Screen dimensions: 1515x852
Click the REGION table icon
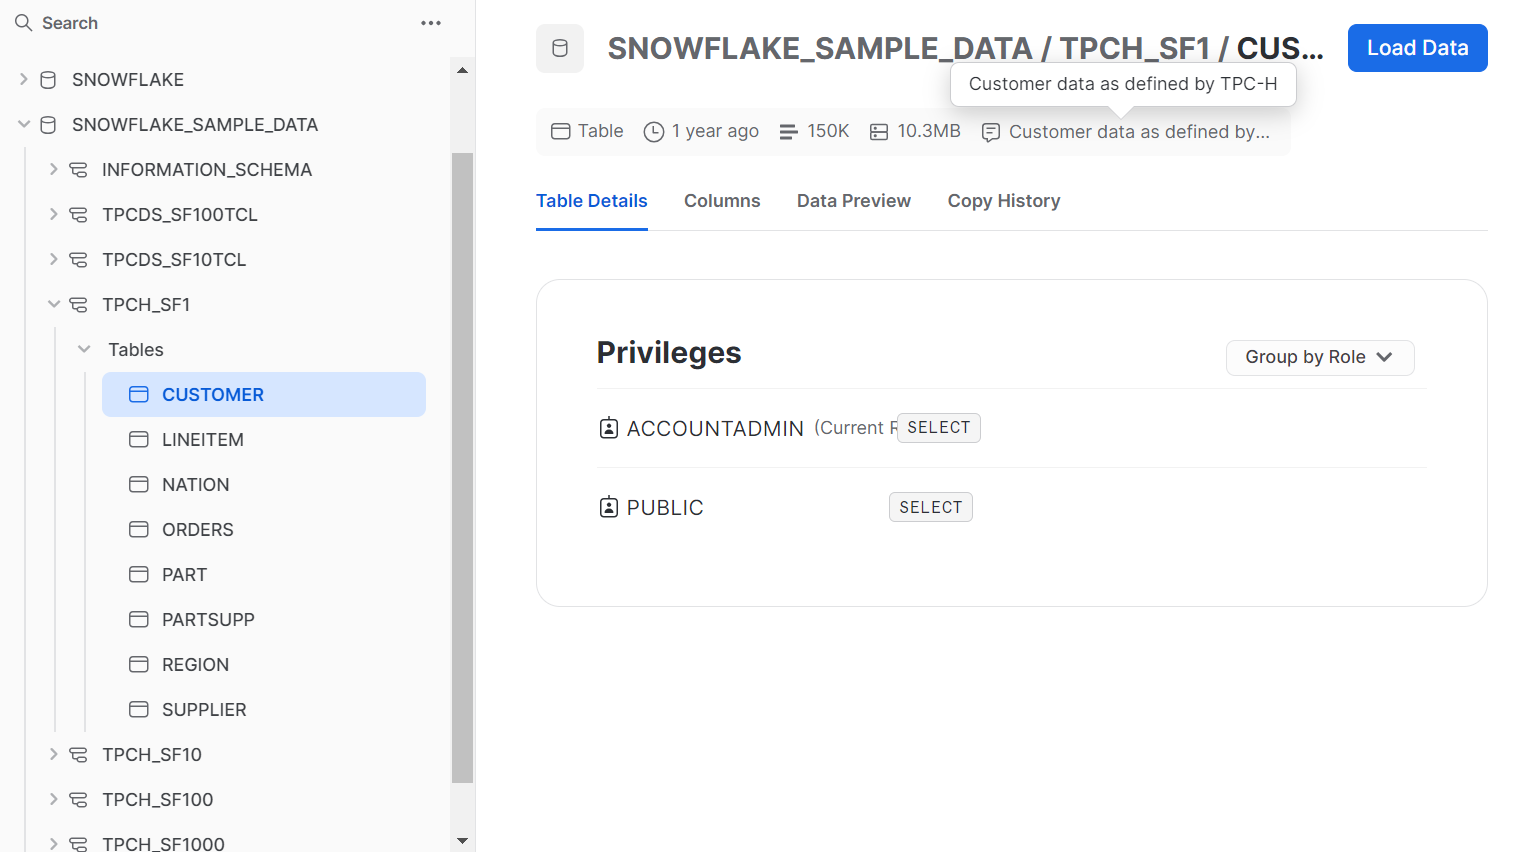(x=139, y=665)
